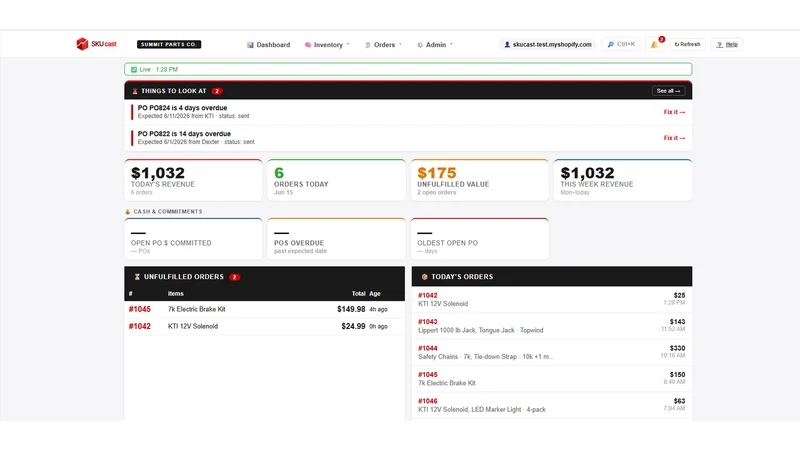Click the Help question mark icon
The height and width of the screenshot is (450, 800).
click(x=719, y=44)
